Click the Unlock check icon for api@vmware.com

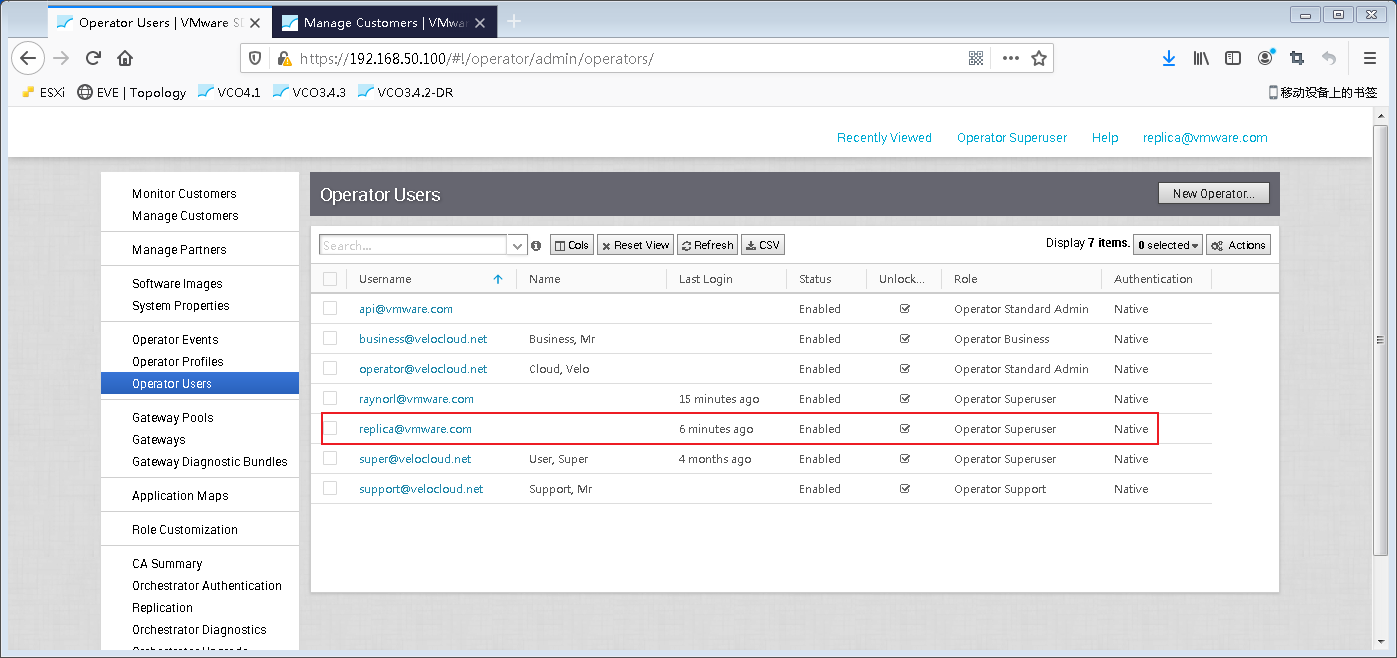click(x=905, y=309)
